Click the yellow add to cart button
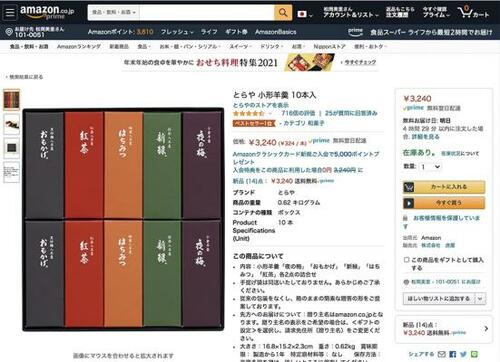Screen dimensions: 500x362 coord(444,187)
